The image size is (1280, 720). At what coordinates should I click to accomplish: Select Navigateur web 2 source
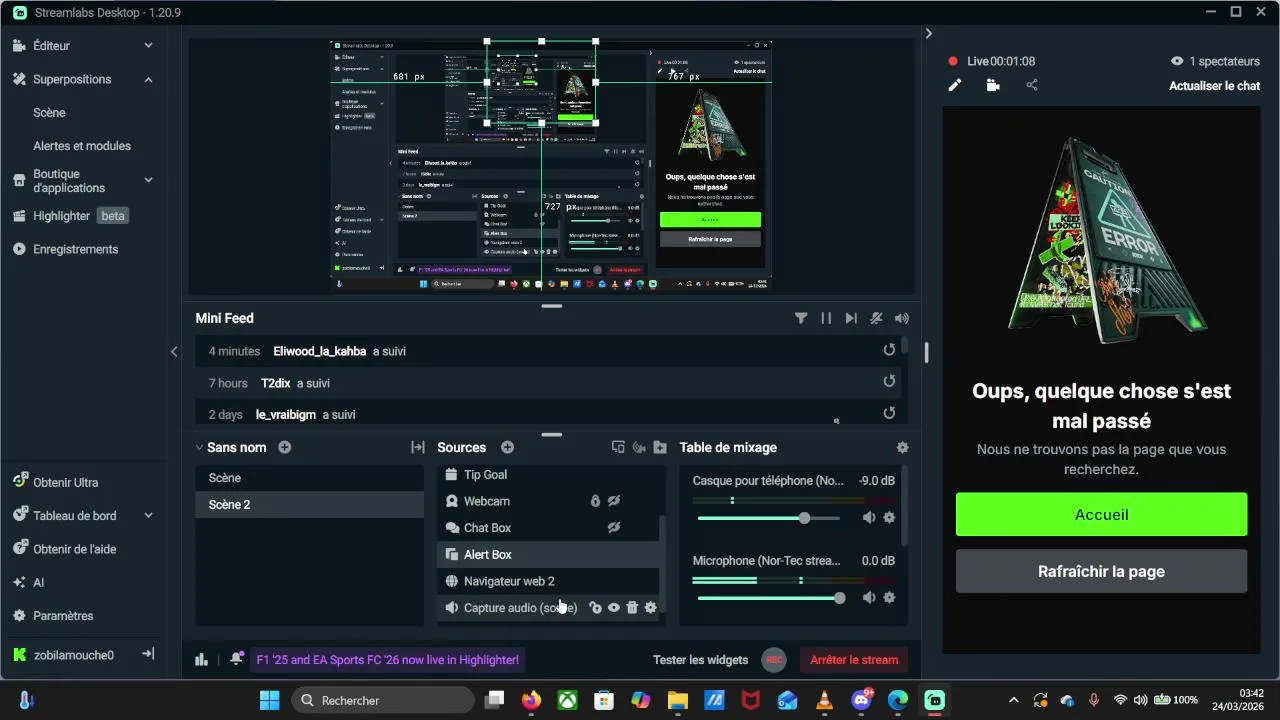548,581
